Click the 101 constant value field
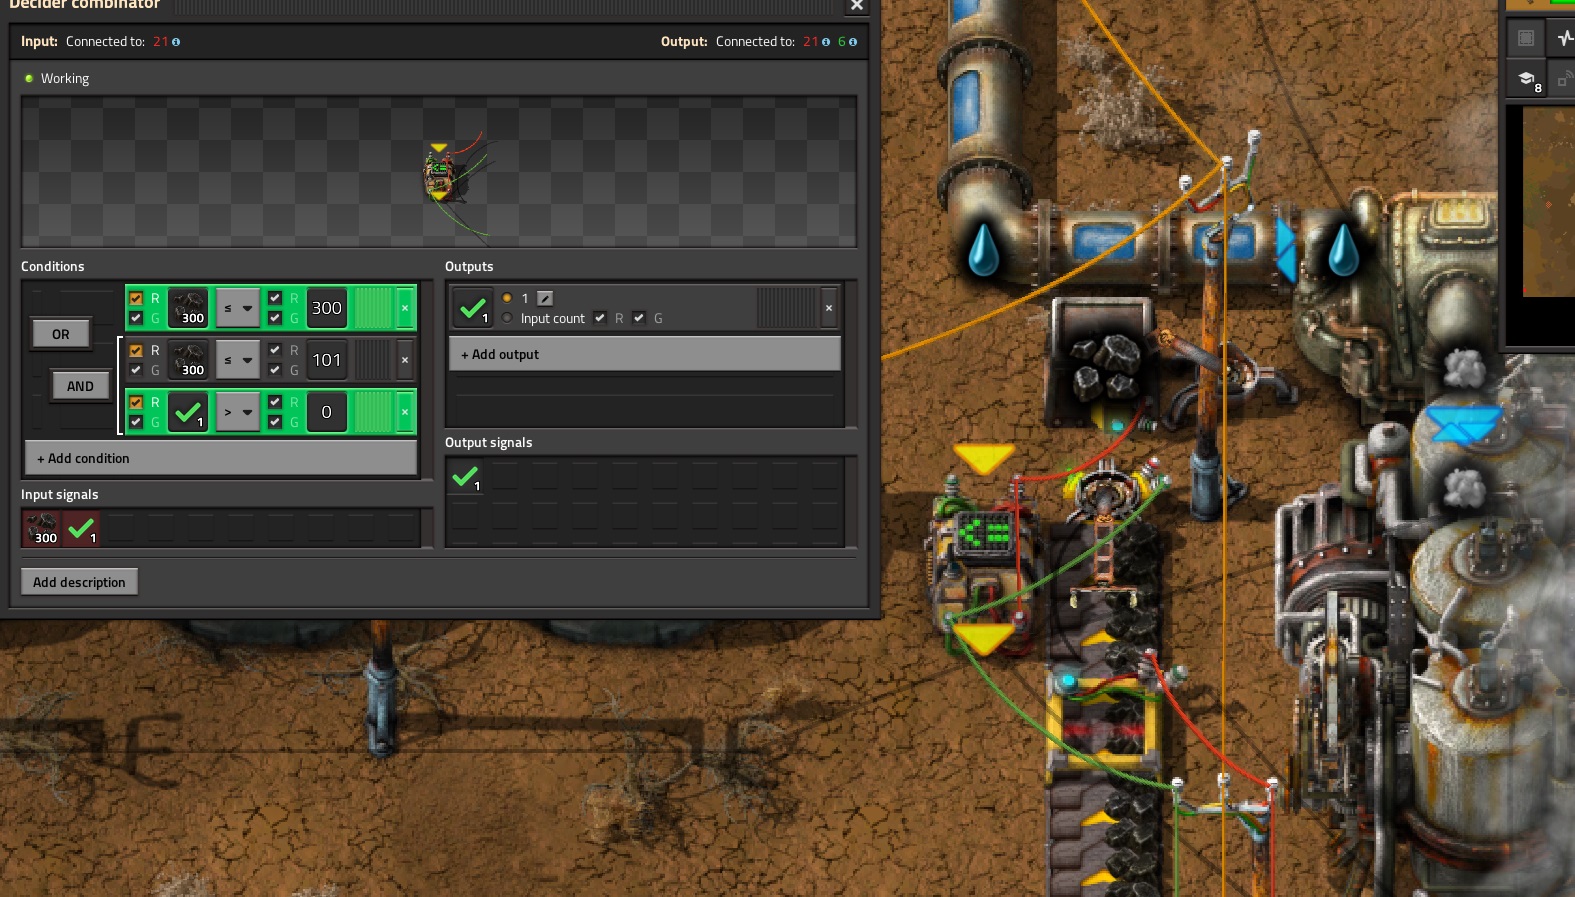The image size is (1575, 897). click(327, 360)
